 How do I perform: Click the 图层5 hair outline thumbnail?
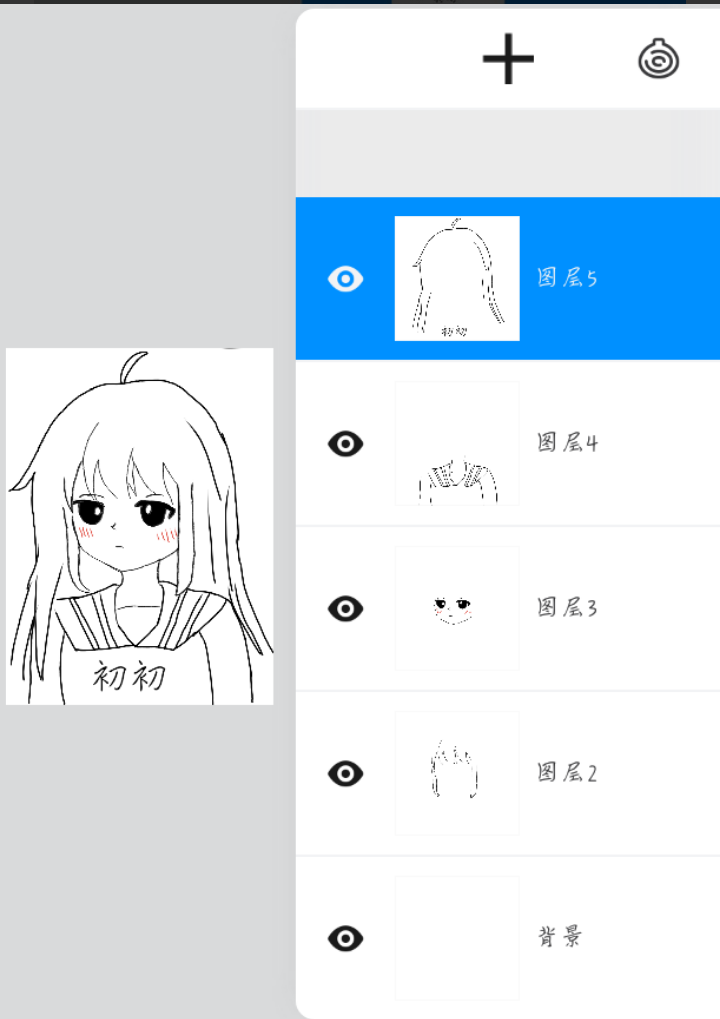pyautogui.click(x=457, y=278)
